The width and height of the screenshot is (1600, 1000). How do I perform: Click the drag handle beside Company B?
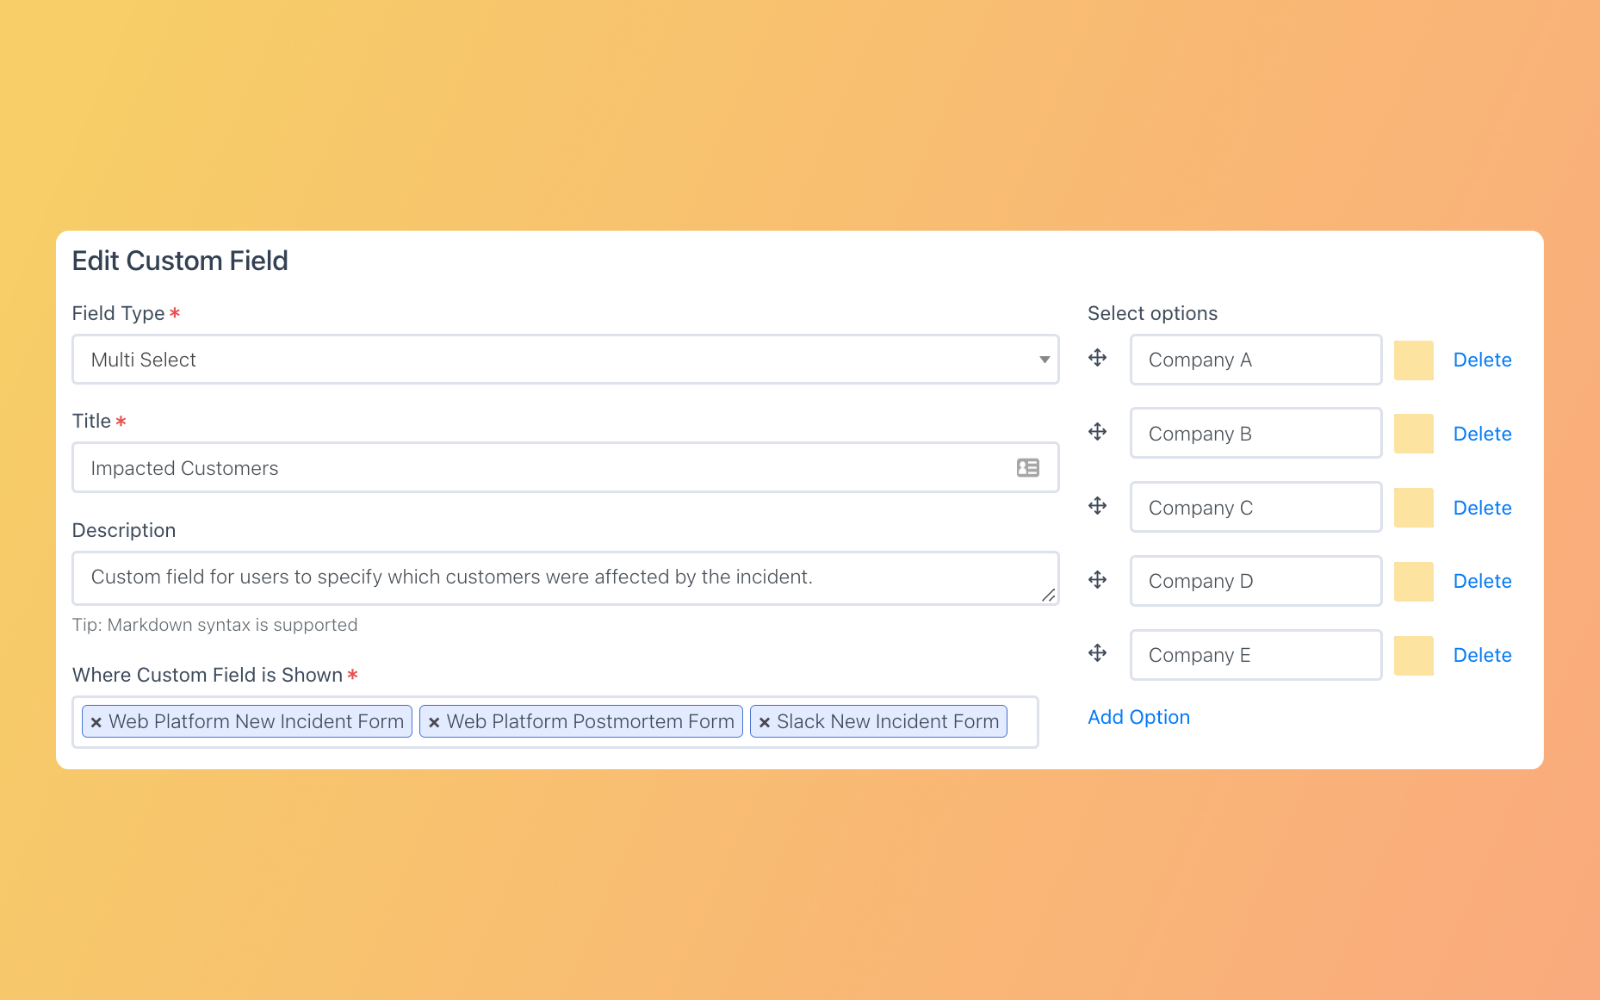pyautogui.click(x=1098, y=431)
